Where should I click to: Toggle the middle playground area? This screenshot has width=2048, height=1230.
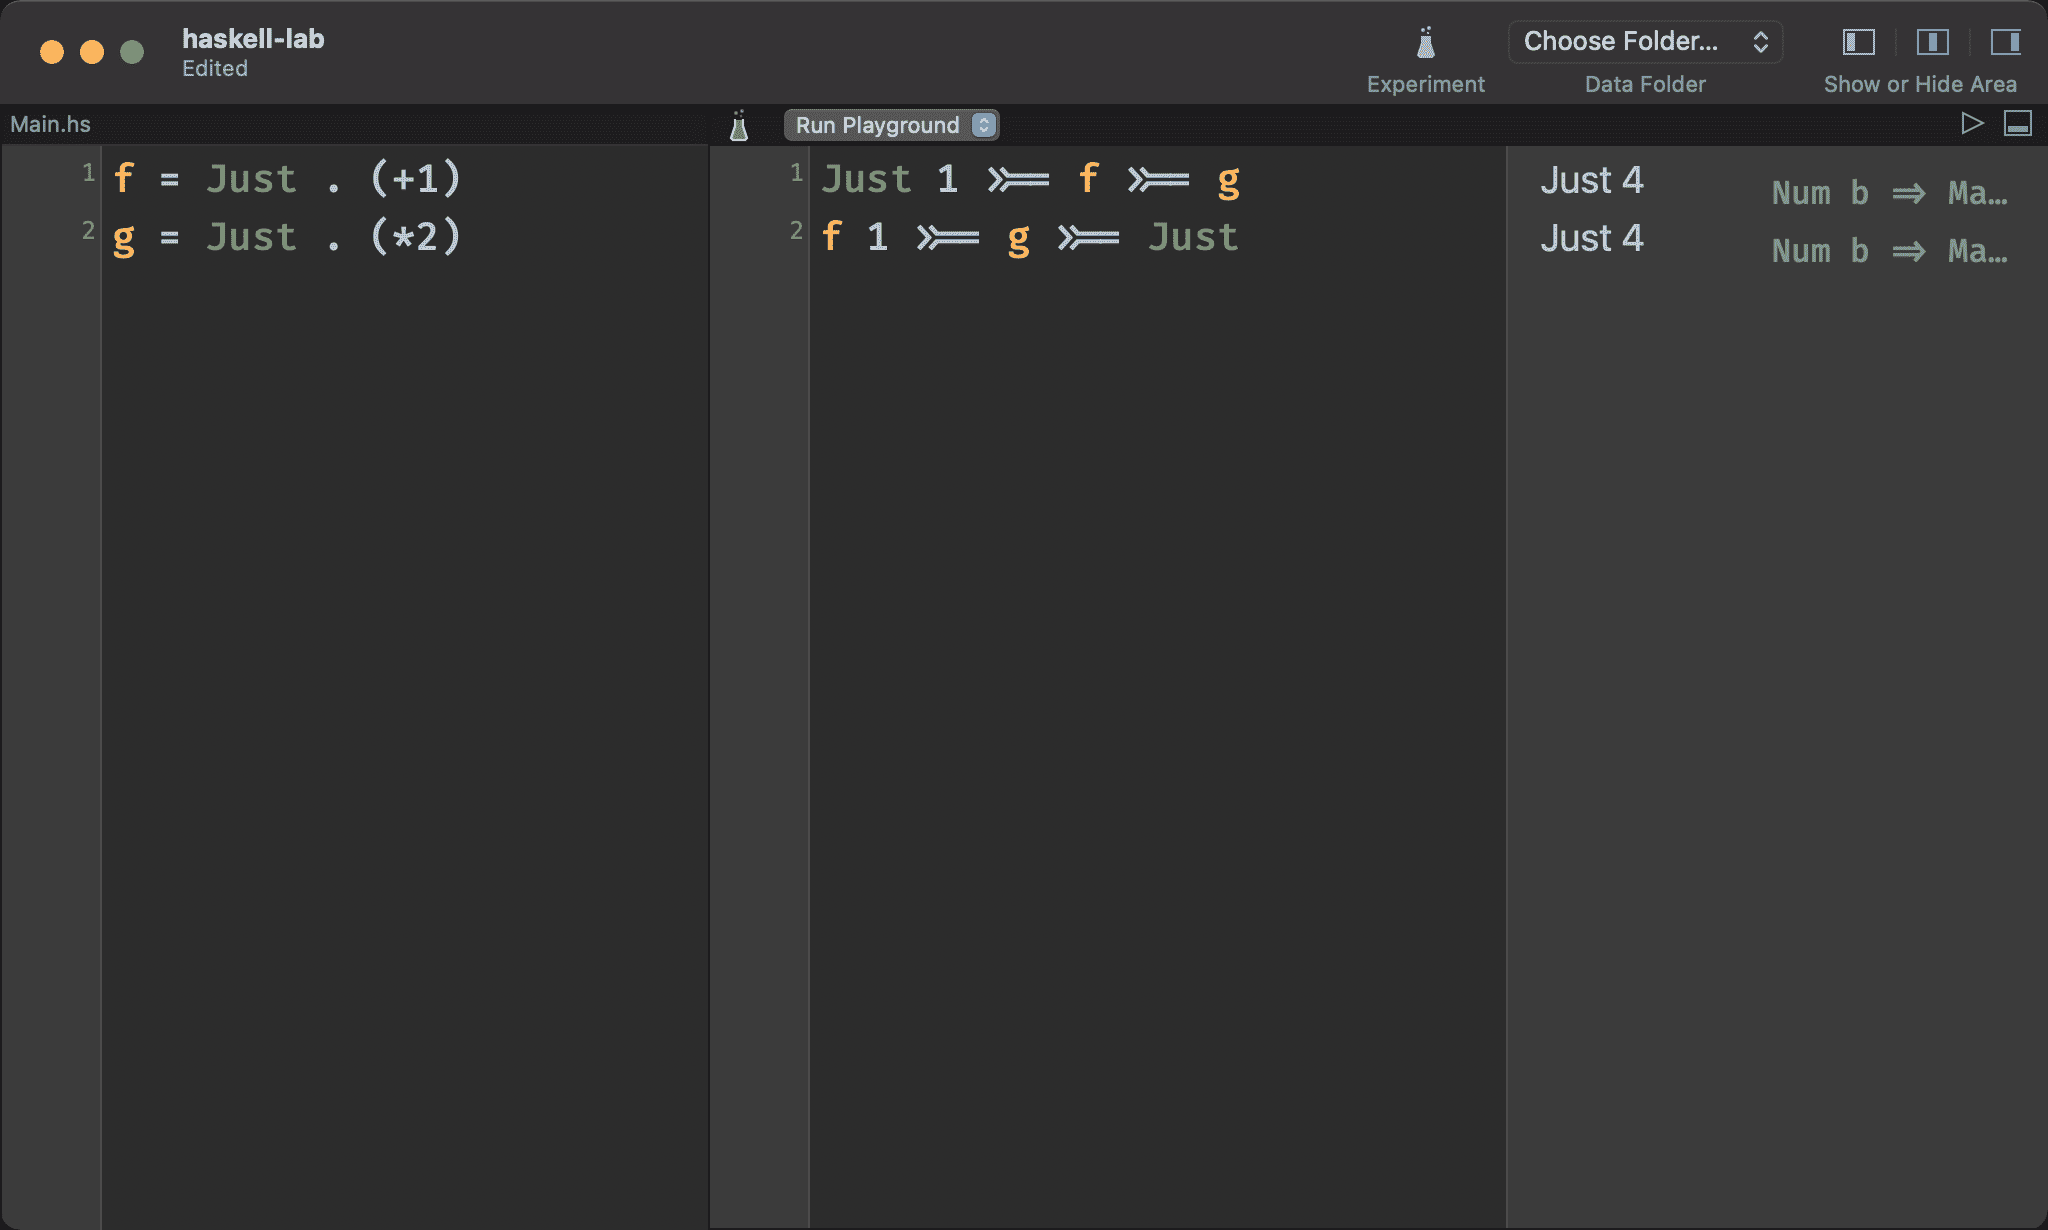1932,42
